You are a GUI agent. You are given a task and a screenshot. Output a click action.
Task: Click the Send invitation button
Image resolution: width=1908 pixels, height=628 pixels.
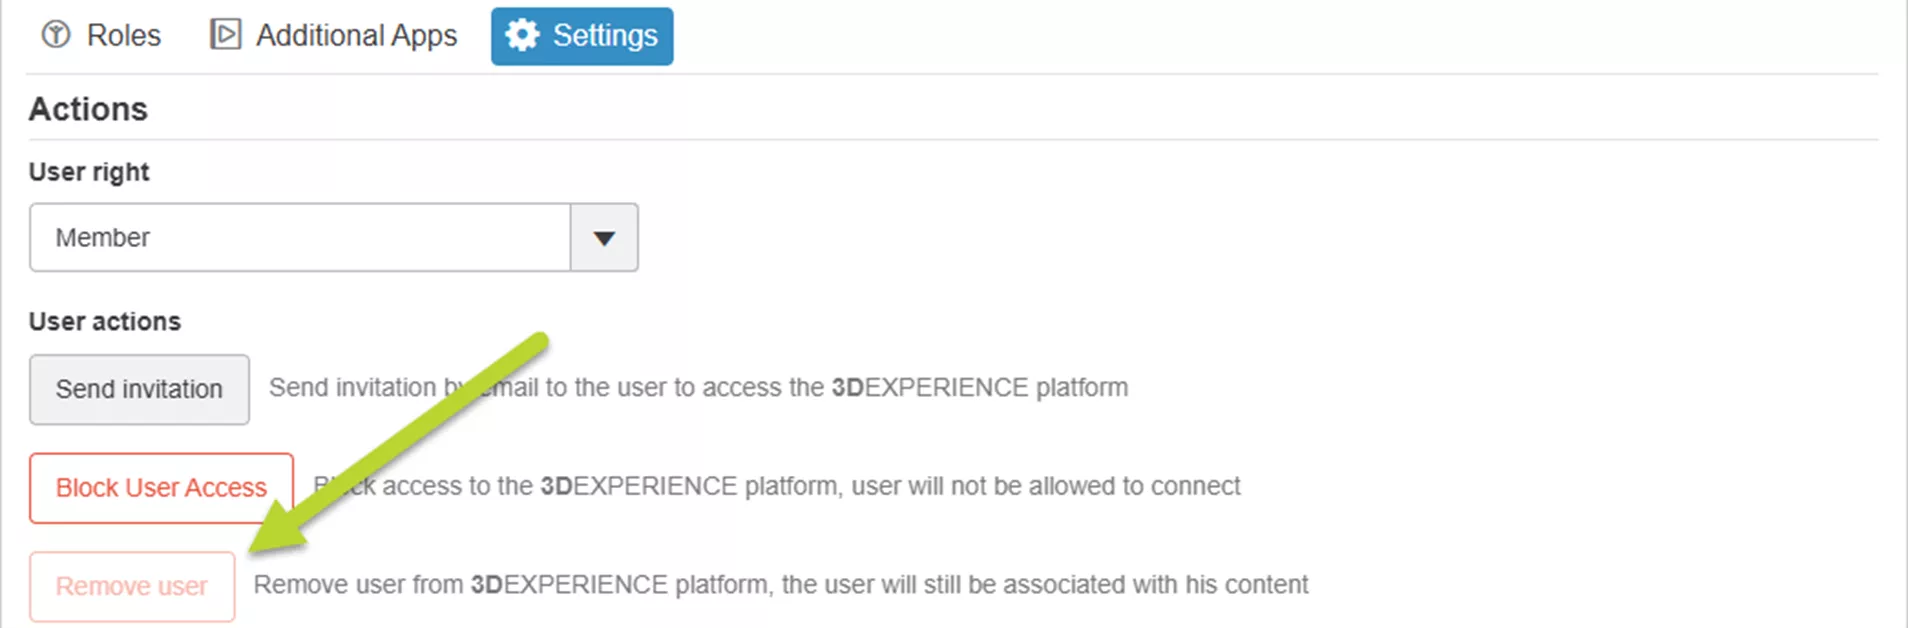coord(139,389)
